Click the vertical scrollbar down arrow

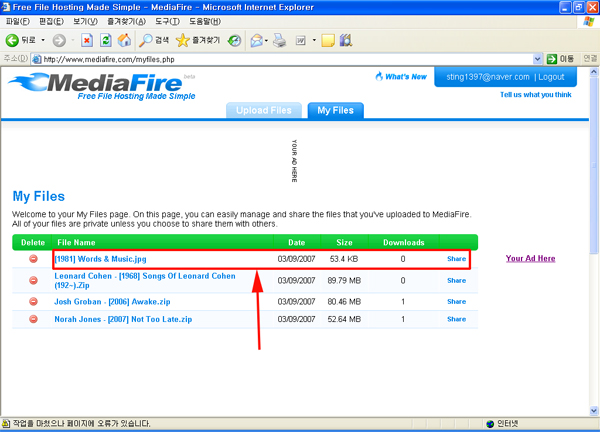point(593,411)
